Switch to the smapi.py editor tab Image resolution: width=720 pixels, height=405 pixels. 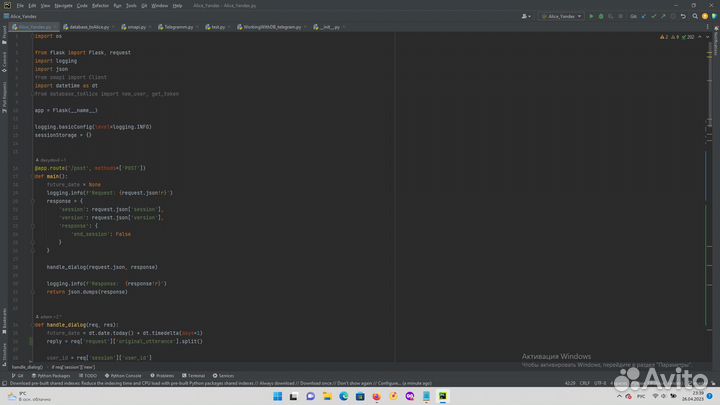tap(136, 27)
